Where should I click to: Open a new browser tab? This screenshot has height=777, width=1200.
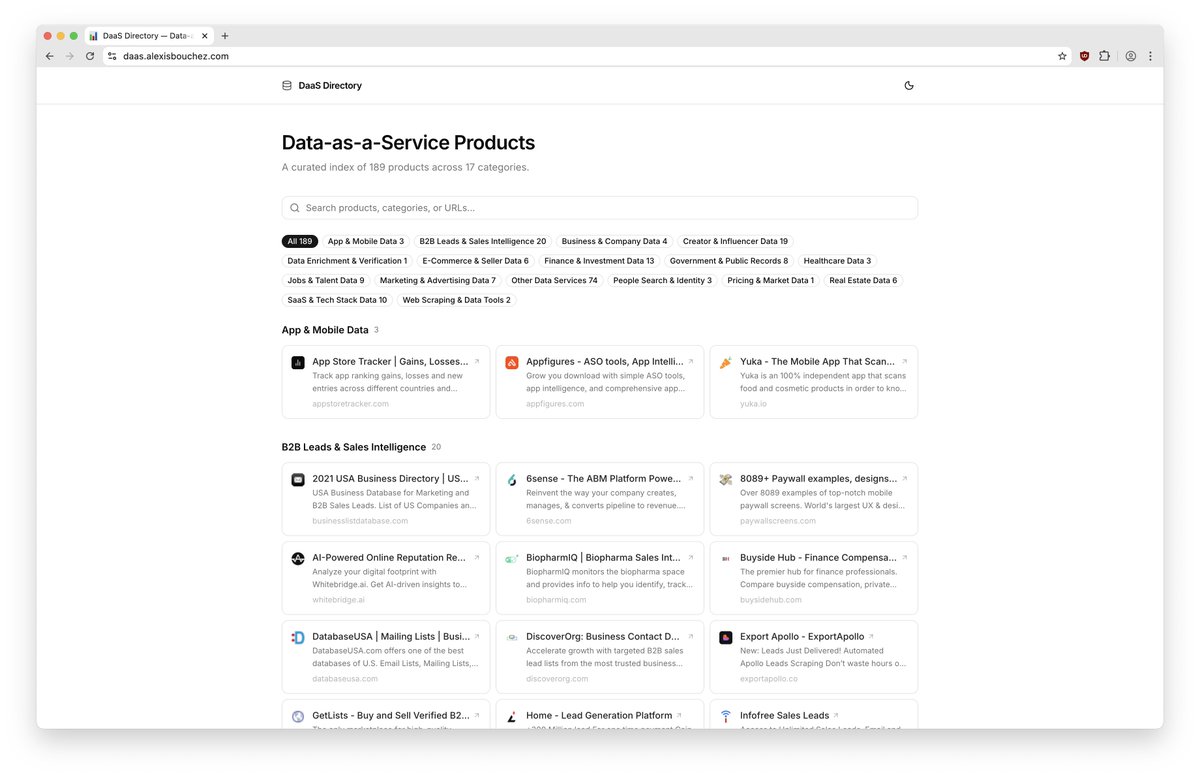pyautogui.click(x=225, y=36)
